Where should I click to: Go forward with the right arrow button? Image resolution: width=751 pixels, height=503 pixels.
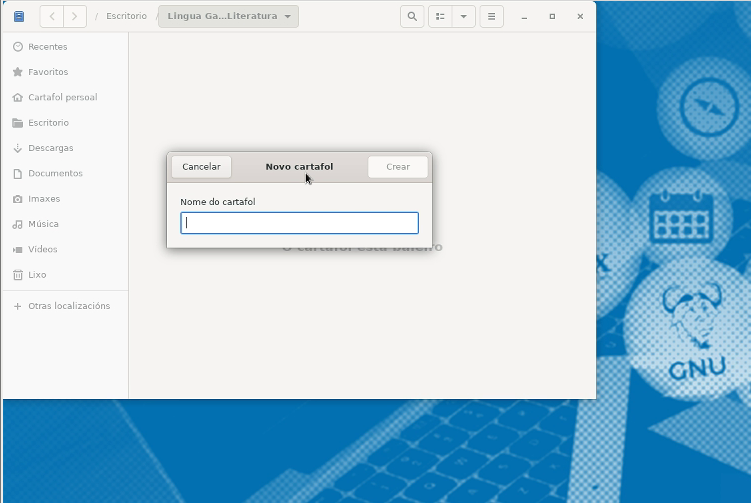point(75,17)
